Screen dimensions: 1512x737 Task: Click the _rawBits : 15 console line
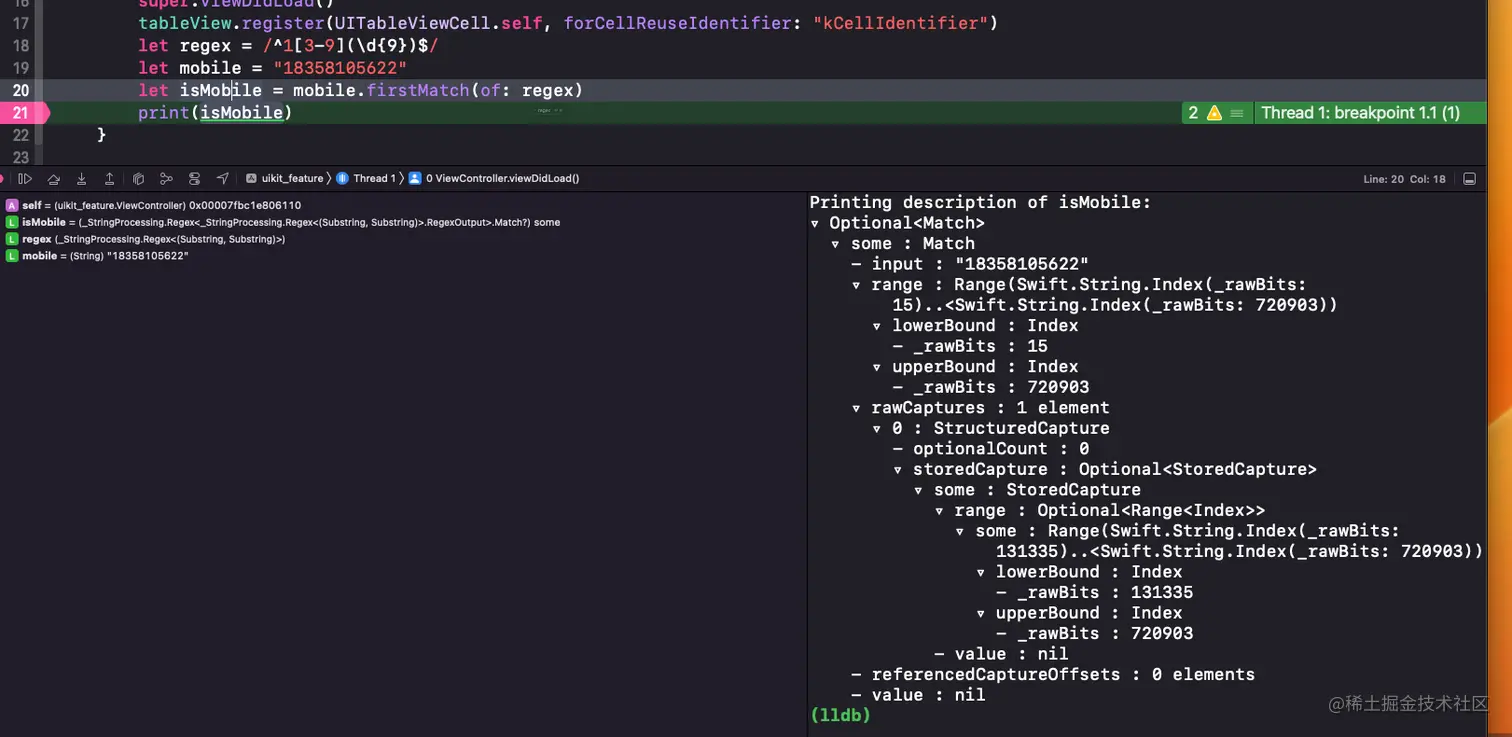click(969, 346)
